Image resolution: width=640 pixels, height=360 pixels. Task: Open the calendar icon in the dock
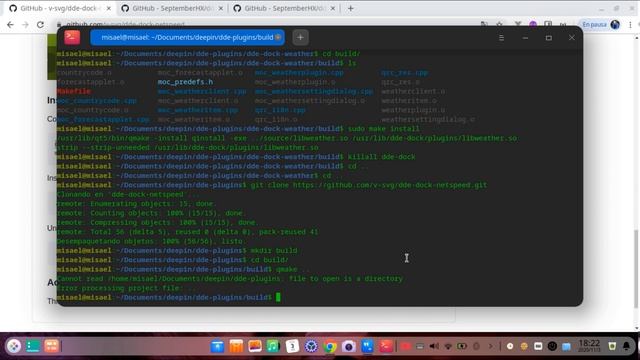(x=292, y=347)
